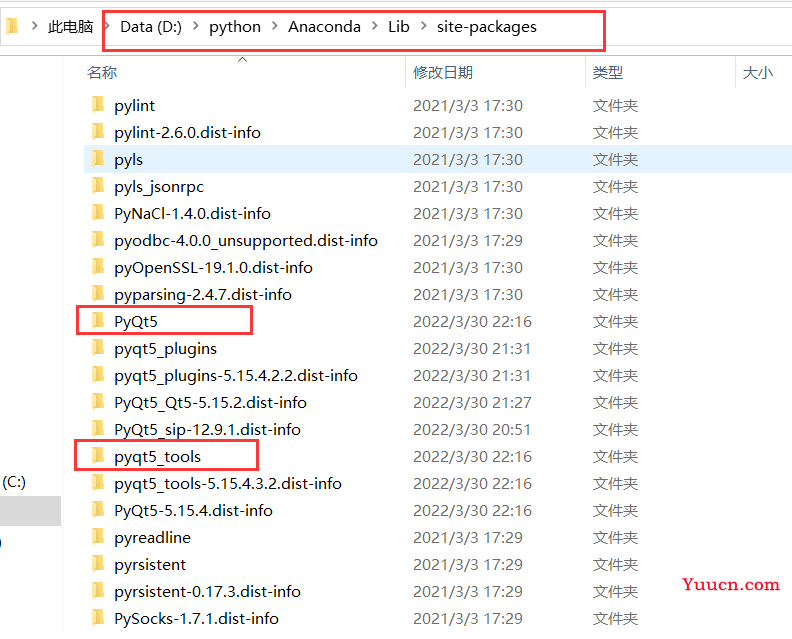The width and height of the screenshot is (792, 639).
Task: Select PyNaCl-1.4.0.dist-info folder name
Action: click(192, 214)
